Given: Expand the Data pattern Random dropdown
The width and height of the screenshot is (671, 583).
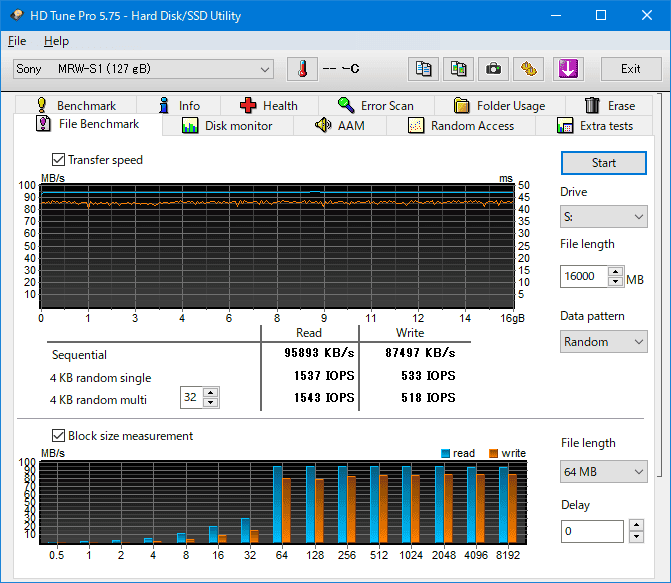Looking at the screenshot, I should pyautogui.click(x=604, y=341).
